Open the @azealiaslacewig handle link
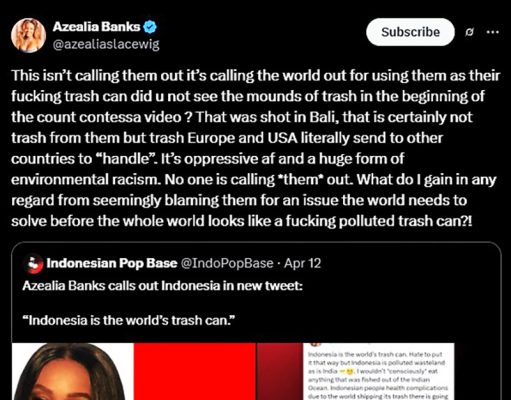Screen dimensions: 511x400 click(x=106, y=44)
